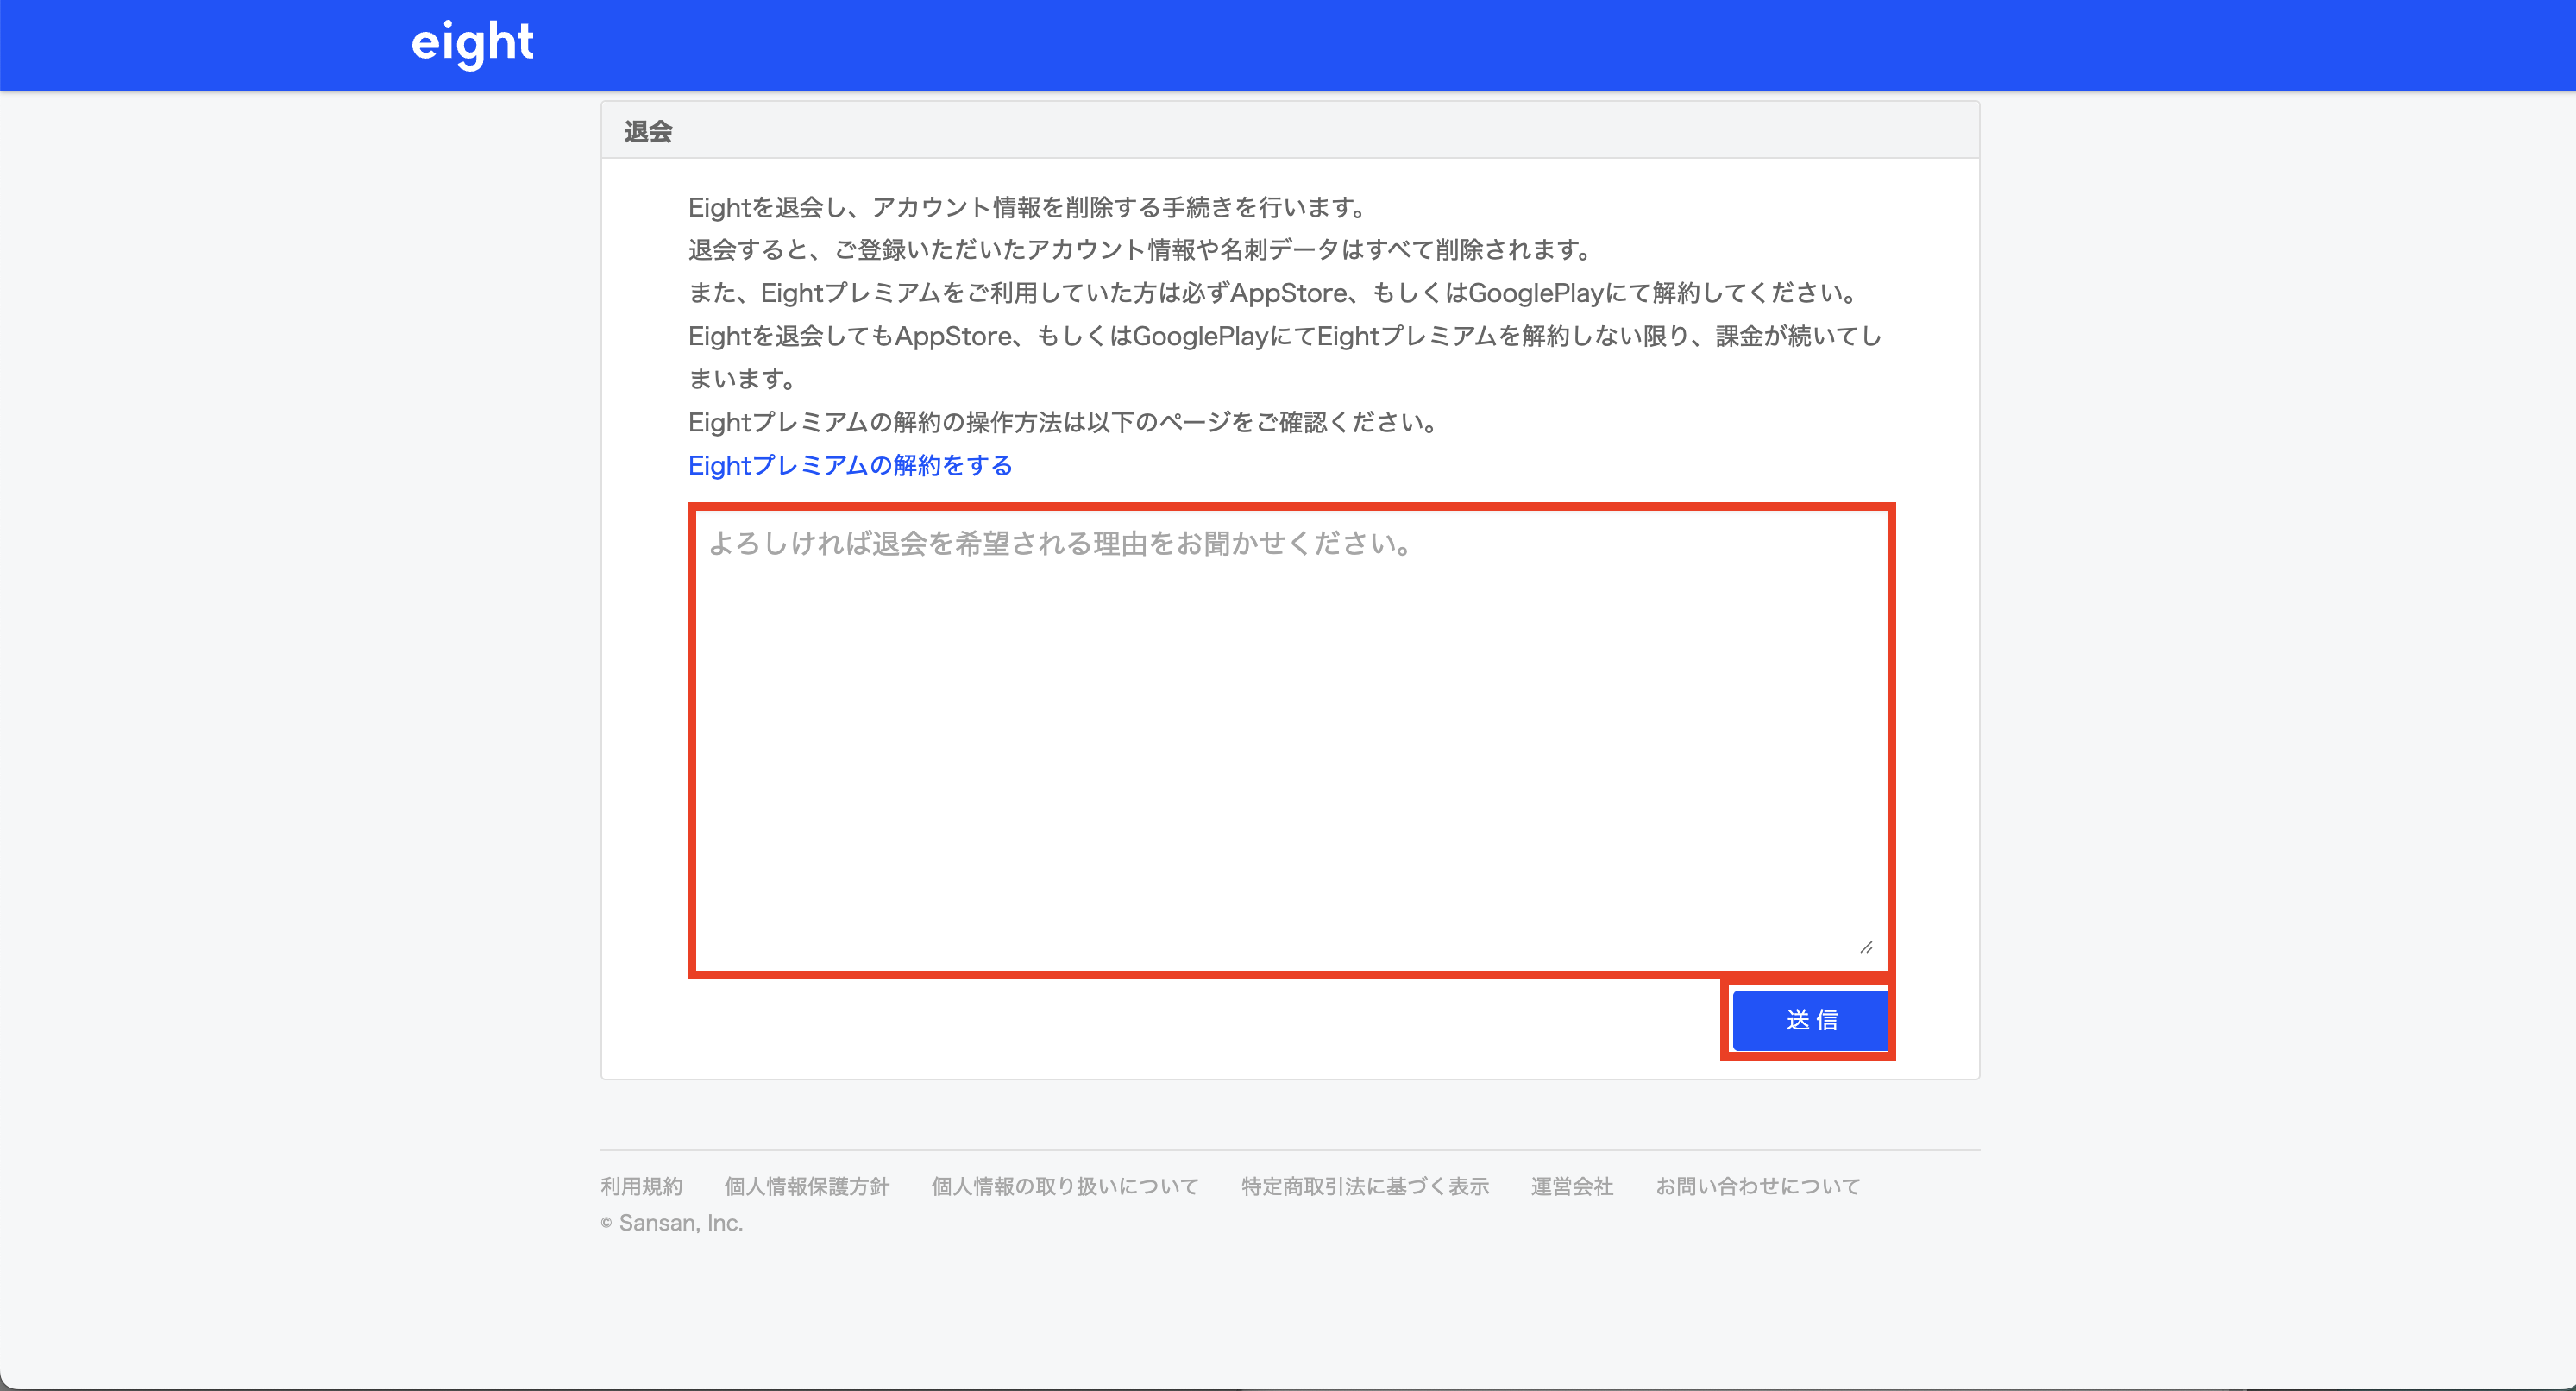Open the 個人情報保護方針 page

(806, 1186)
